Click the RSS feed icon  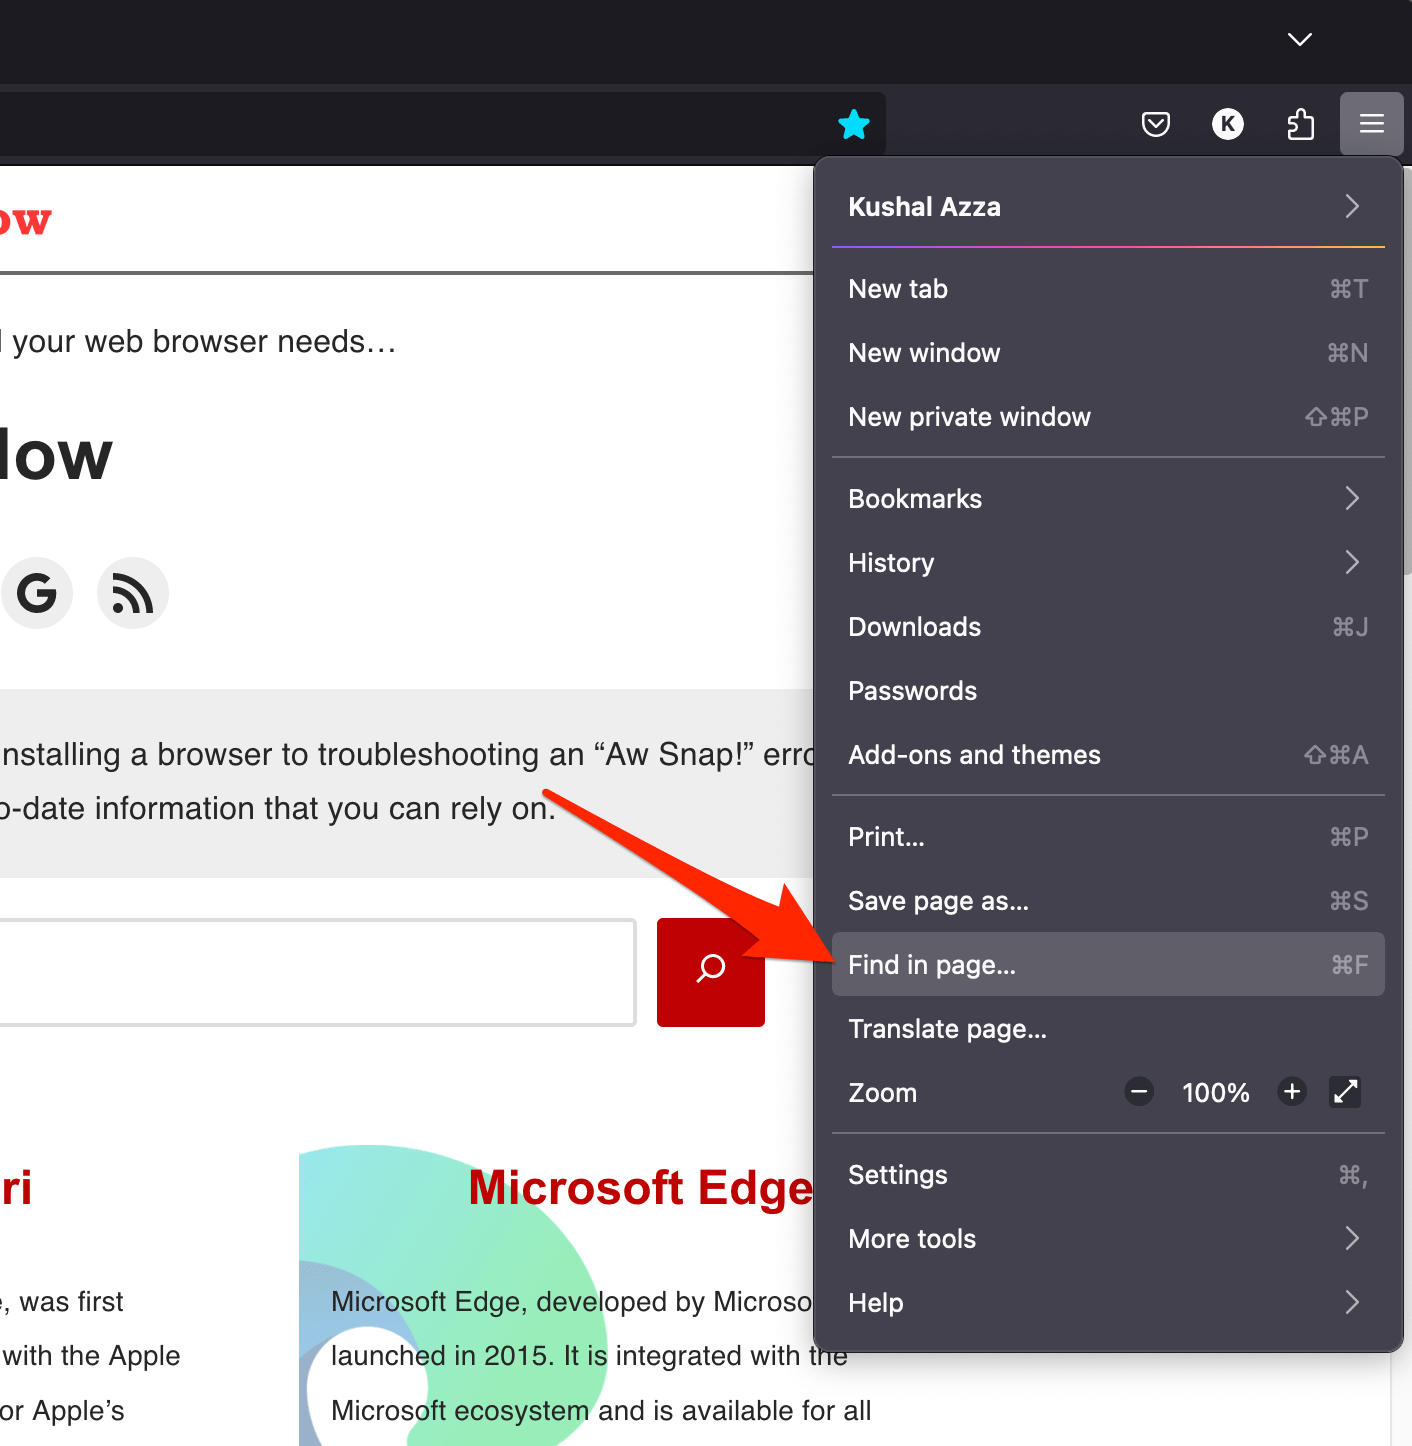pos(133,593)
